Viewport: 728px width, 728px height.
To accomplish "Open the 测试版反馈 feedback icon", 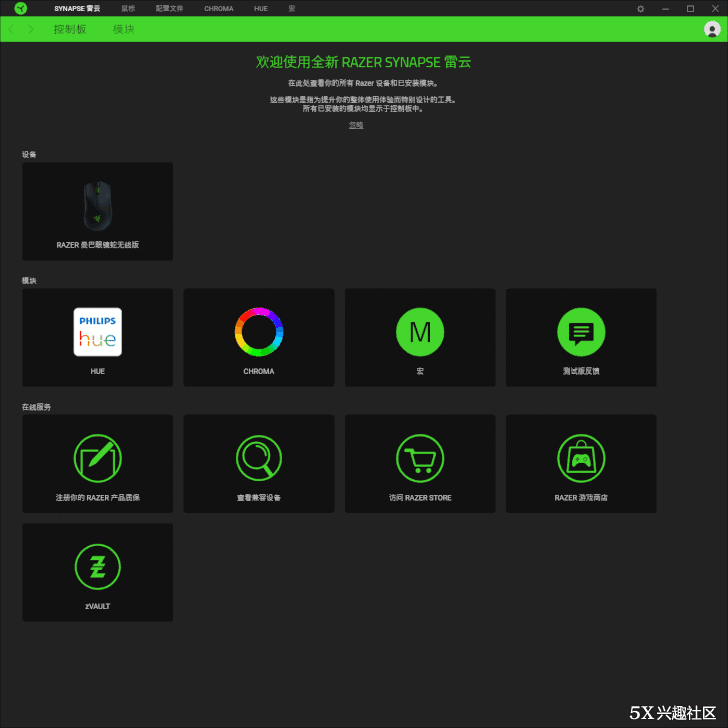I will [581, 332].
